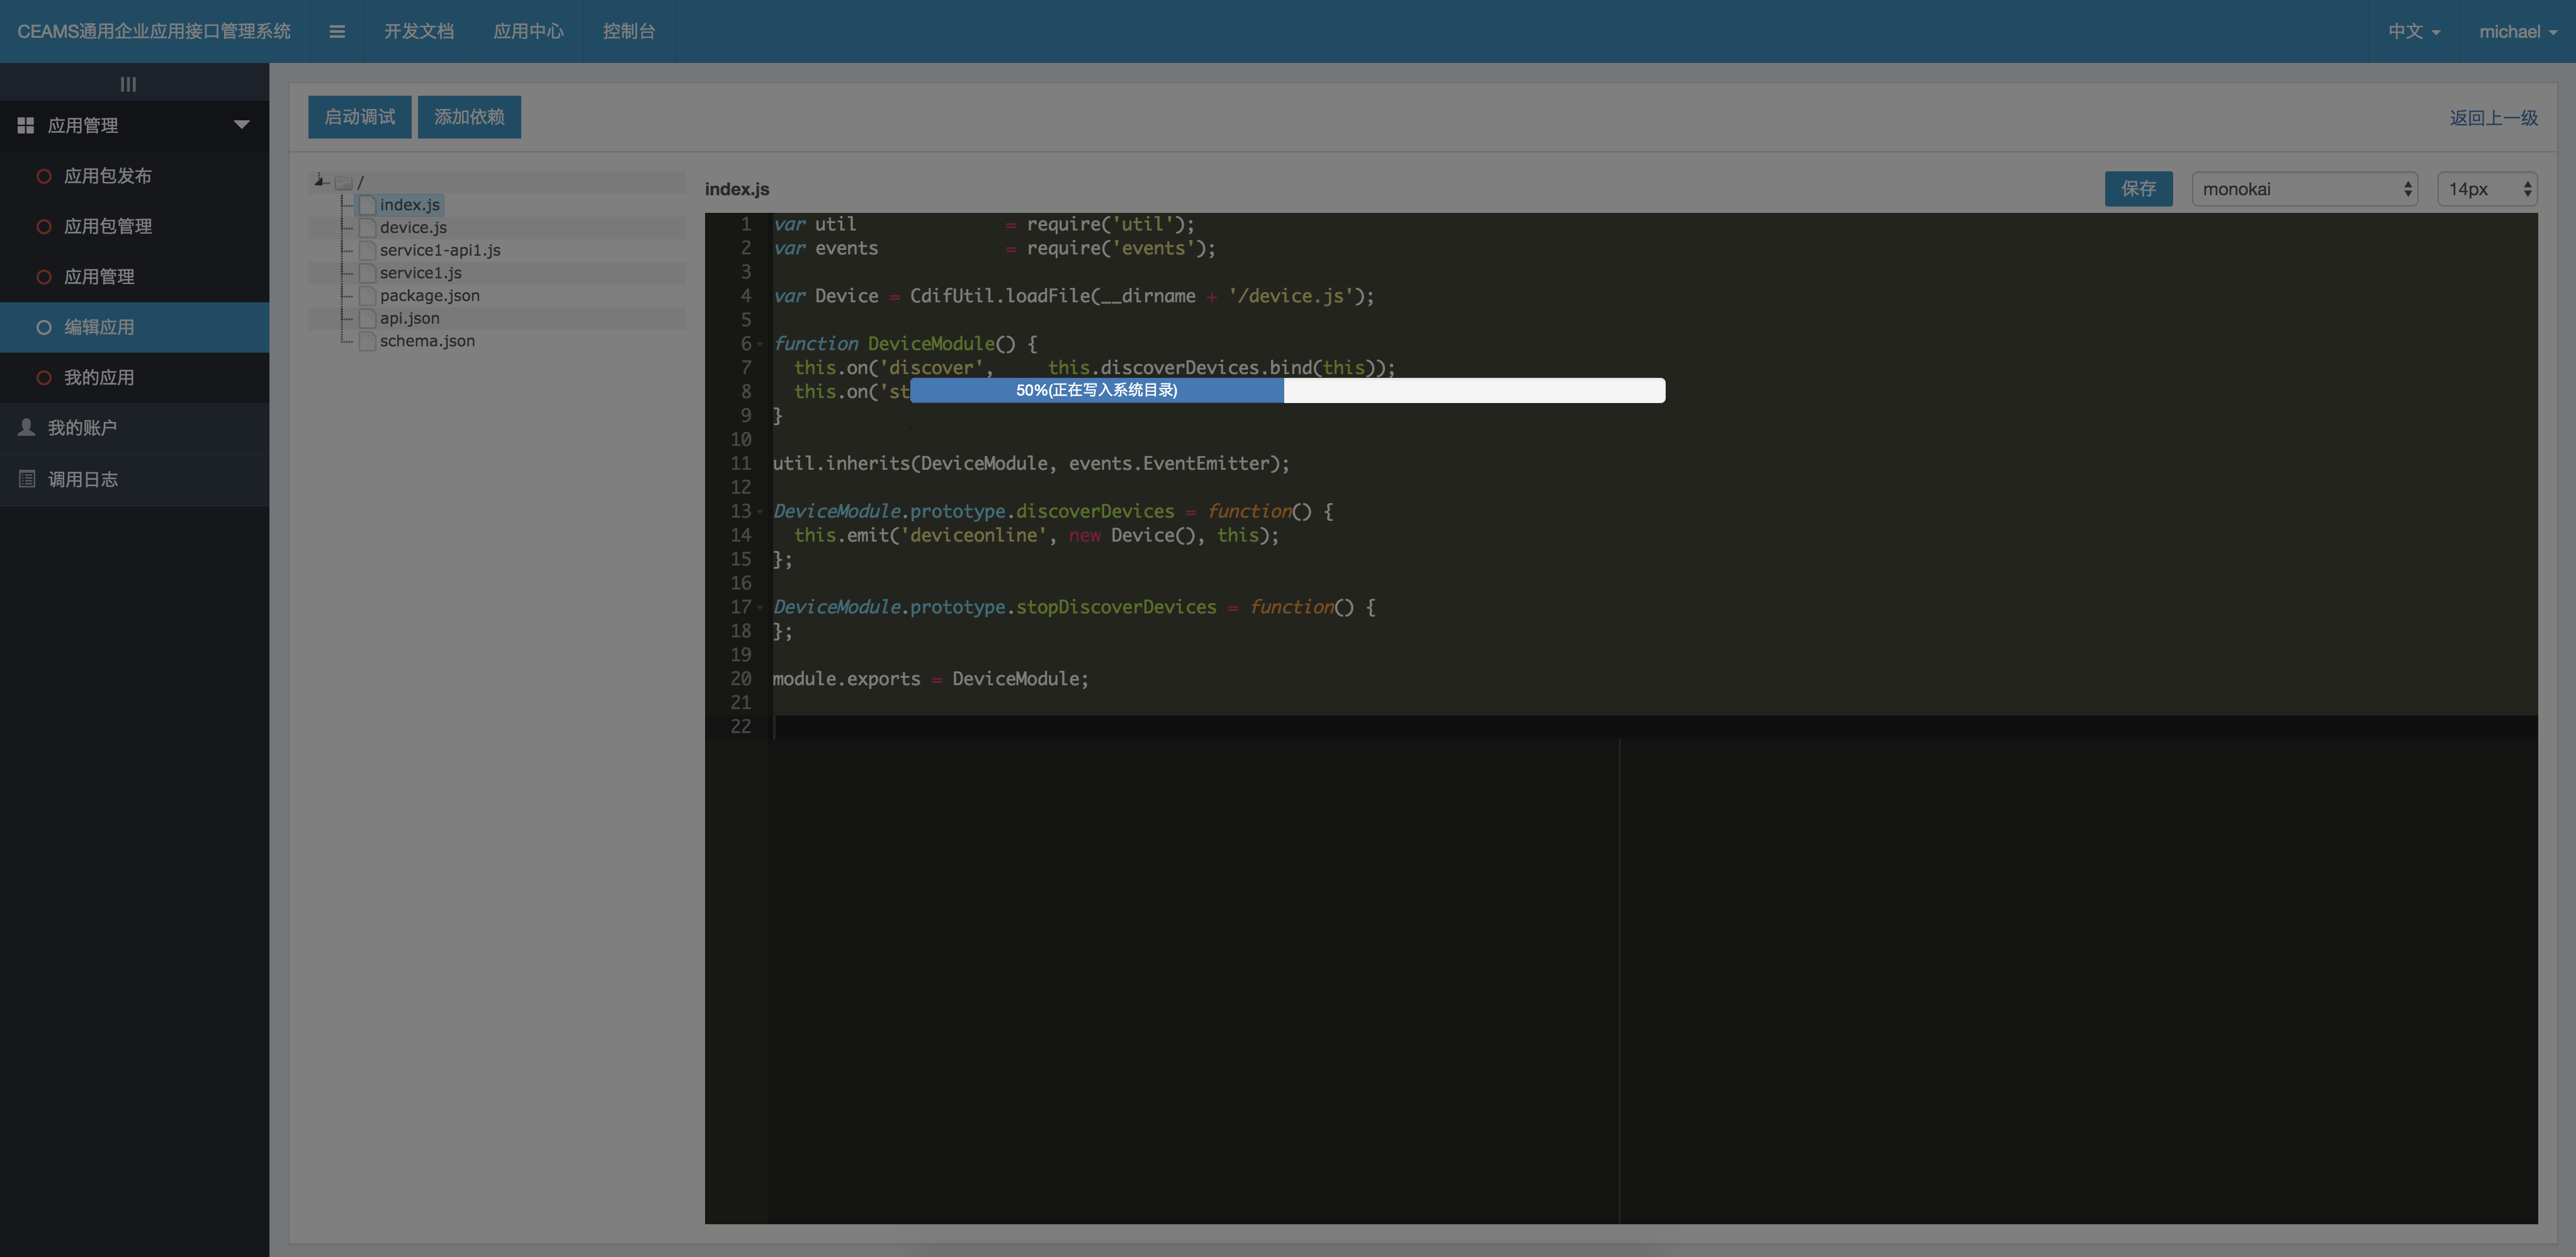Click the CEAMS通用企业应用接口管理系统 brand title
Image resolution: width=2576 pixels, height=1257 pixels.
coord(154,32)
